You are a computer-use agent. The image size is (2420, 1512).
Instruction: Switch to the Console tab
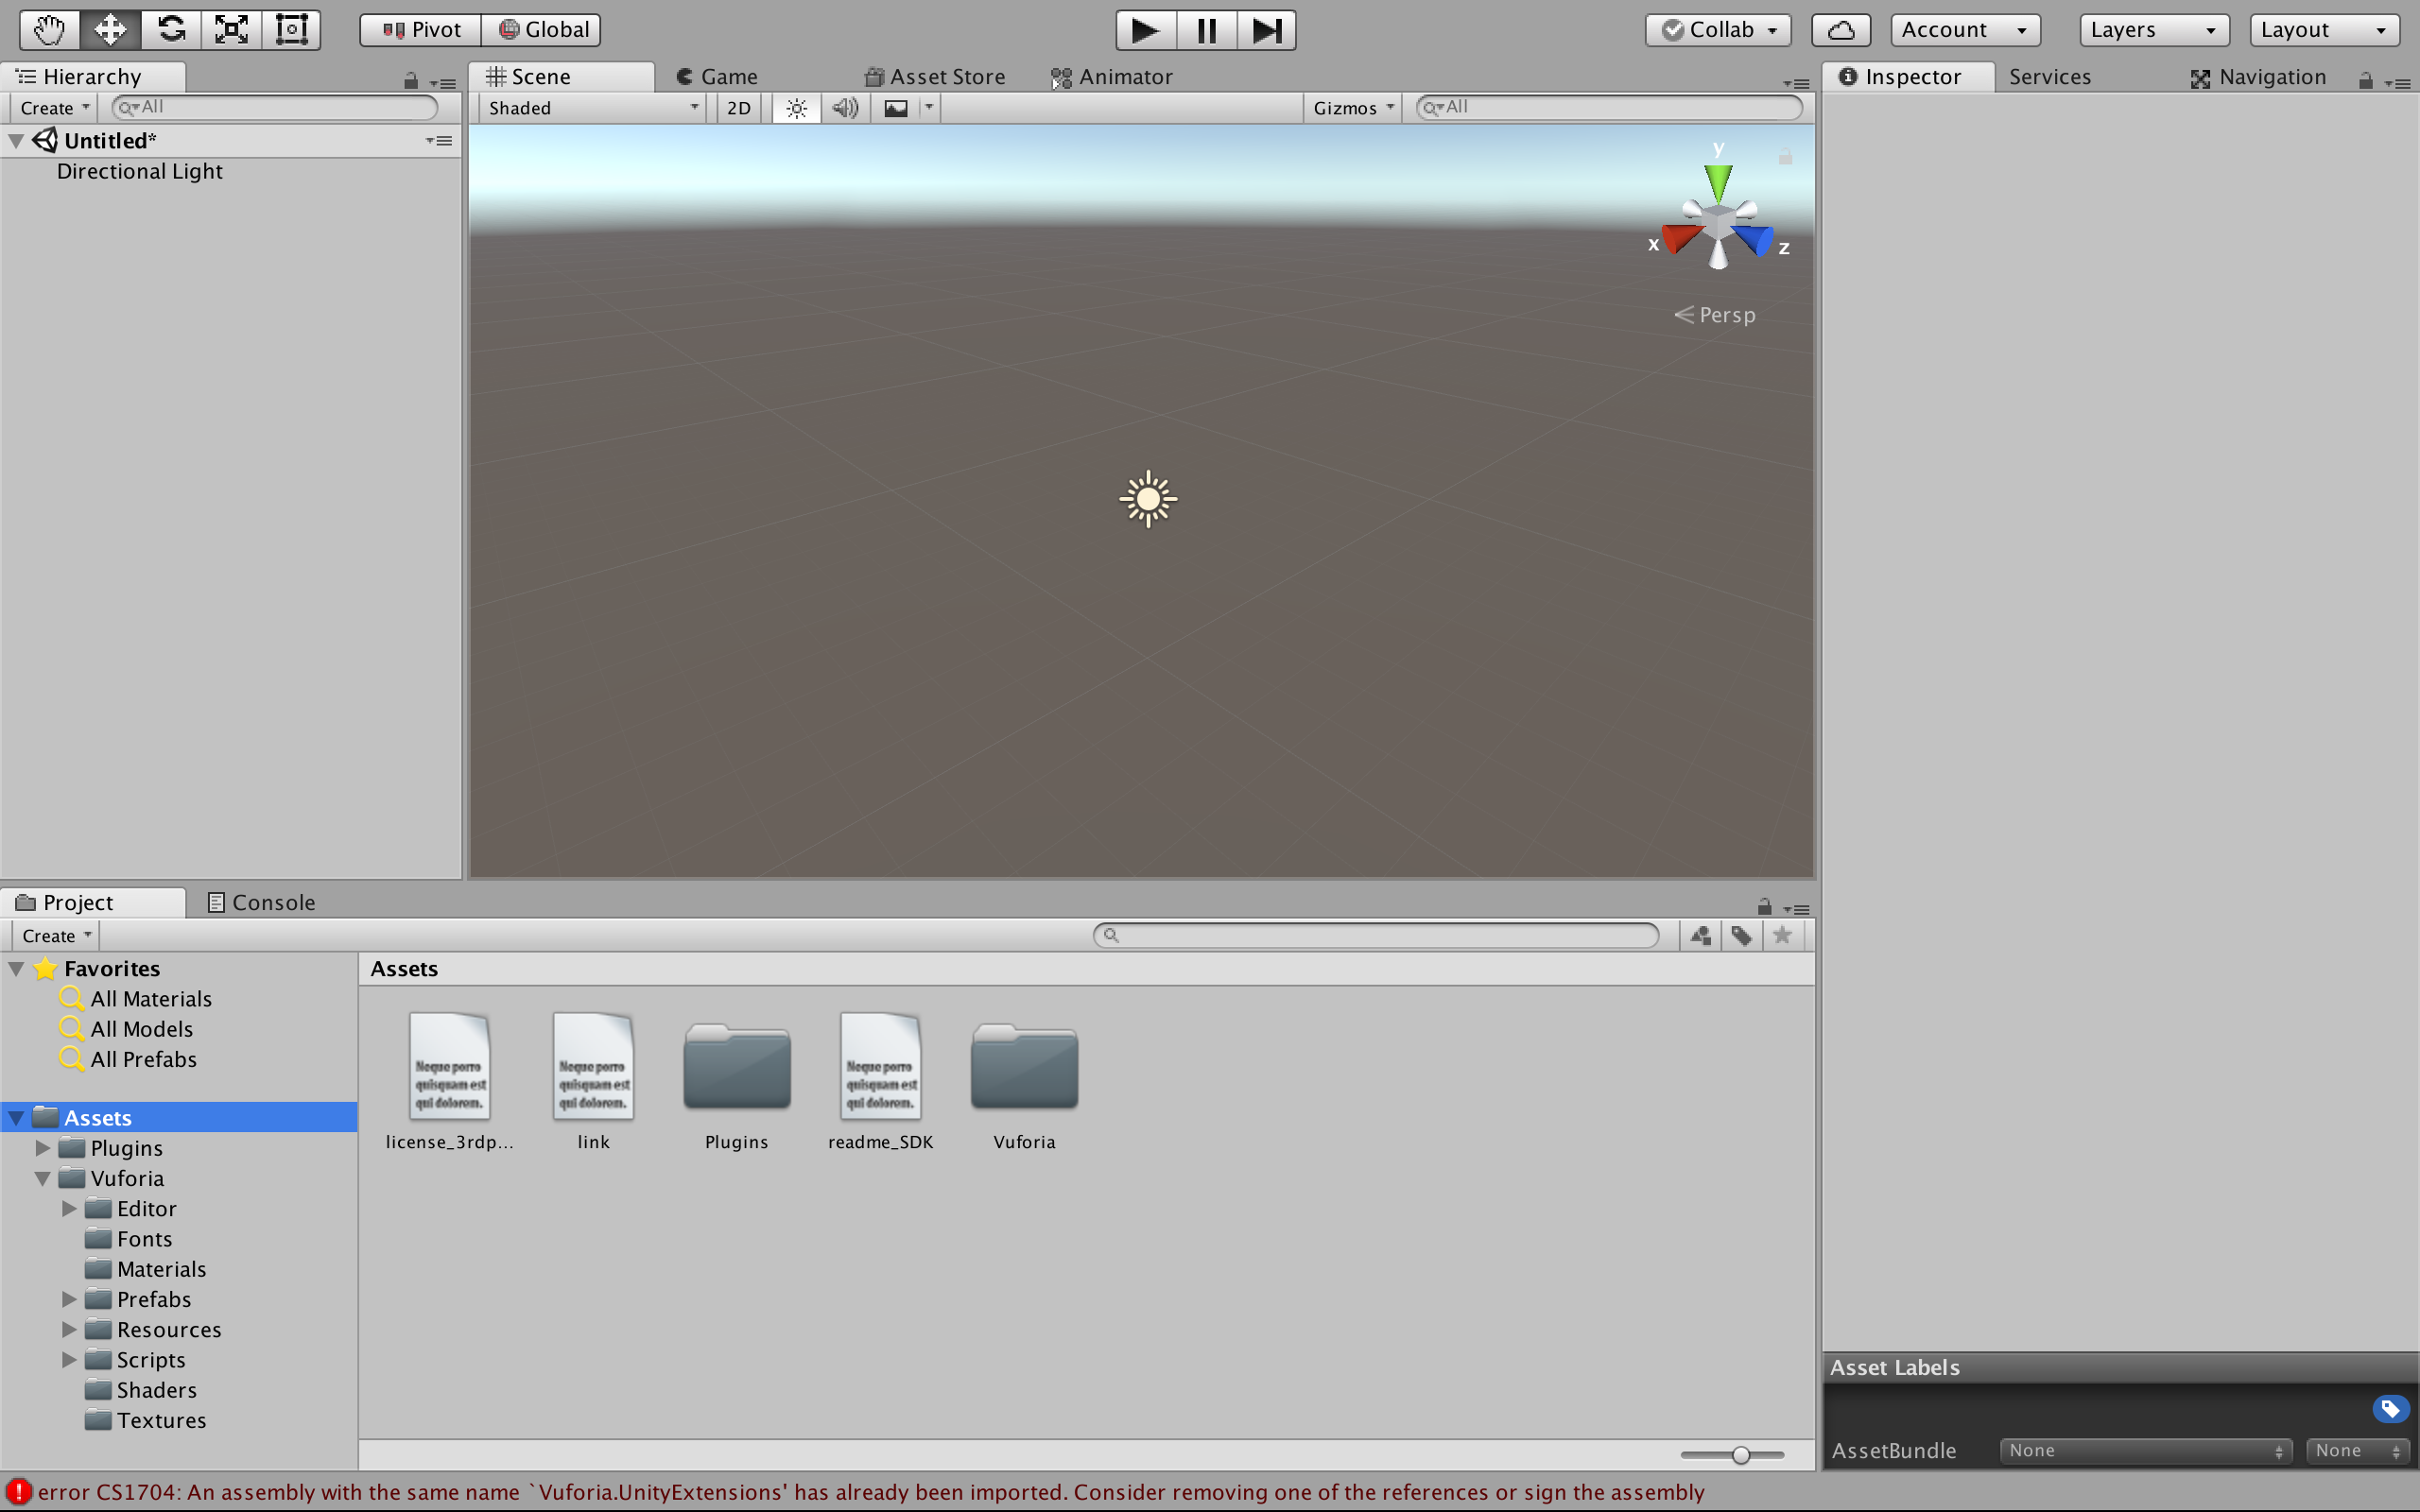coord(262,902)
